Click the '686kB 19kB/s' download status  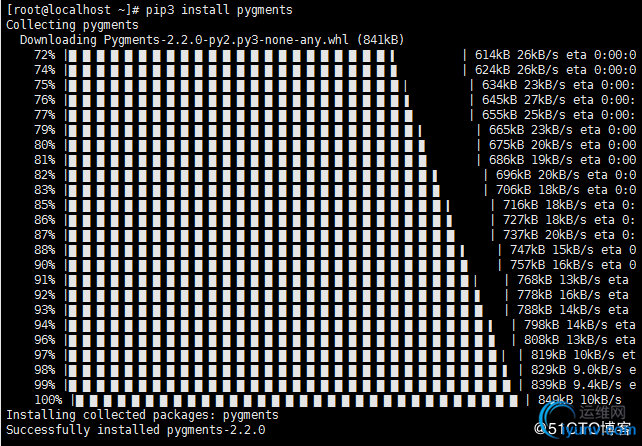pos(530,160)
